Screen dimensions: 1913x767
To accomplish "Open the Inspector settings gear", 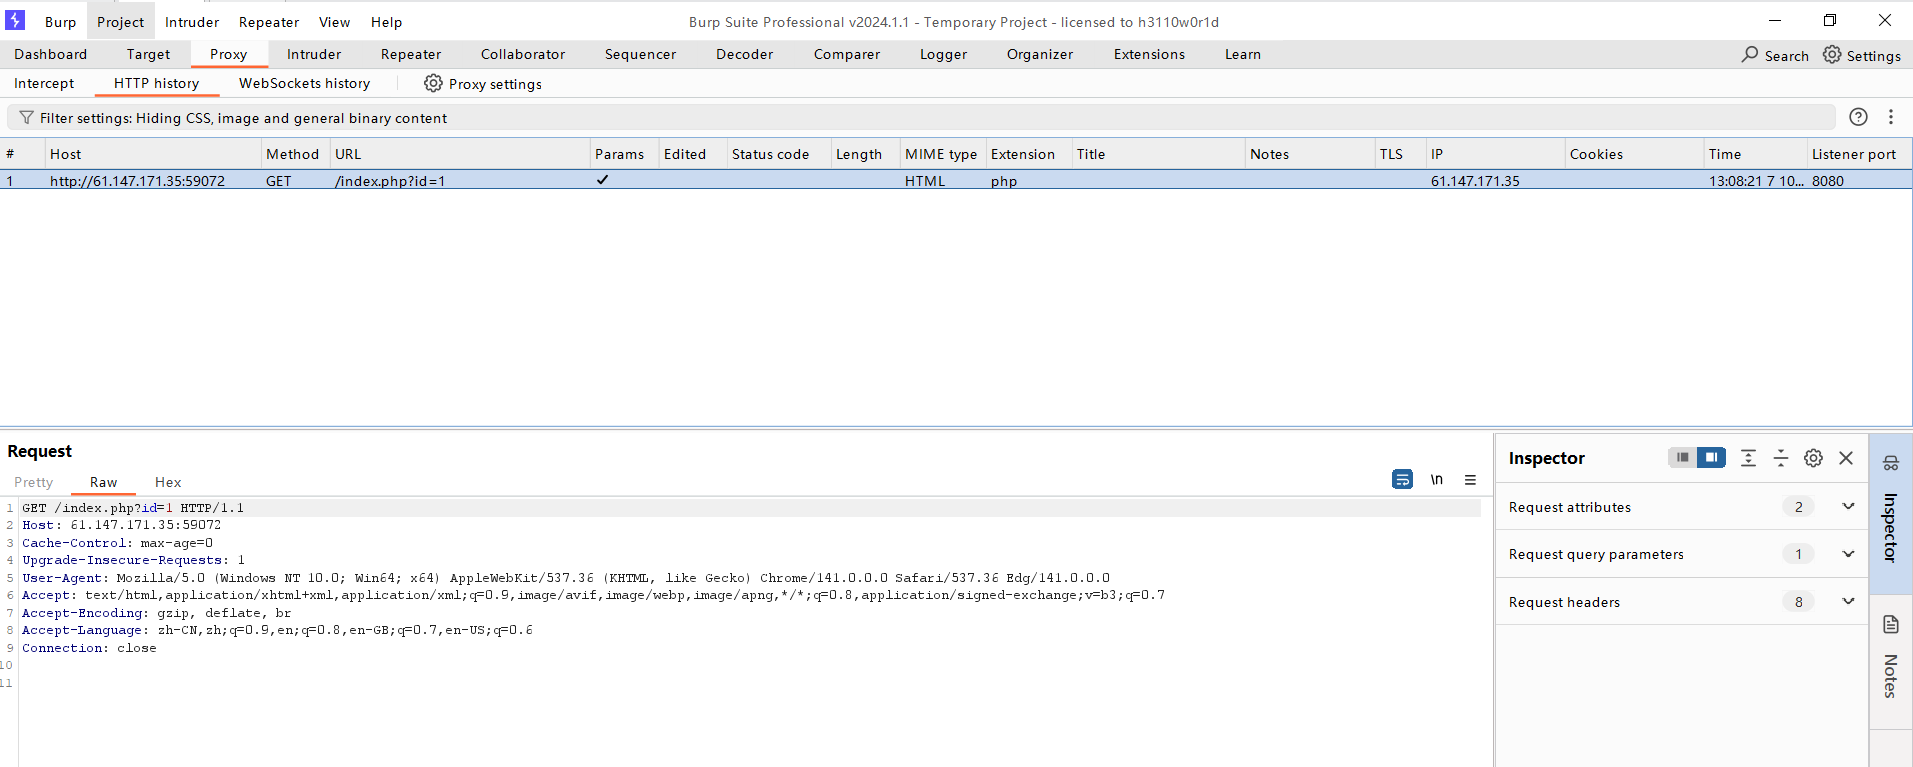I will pos(1813,458).
